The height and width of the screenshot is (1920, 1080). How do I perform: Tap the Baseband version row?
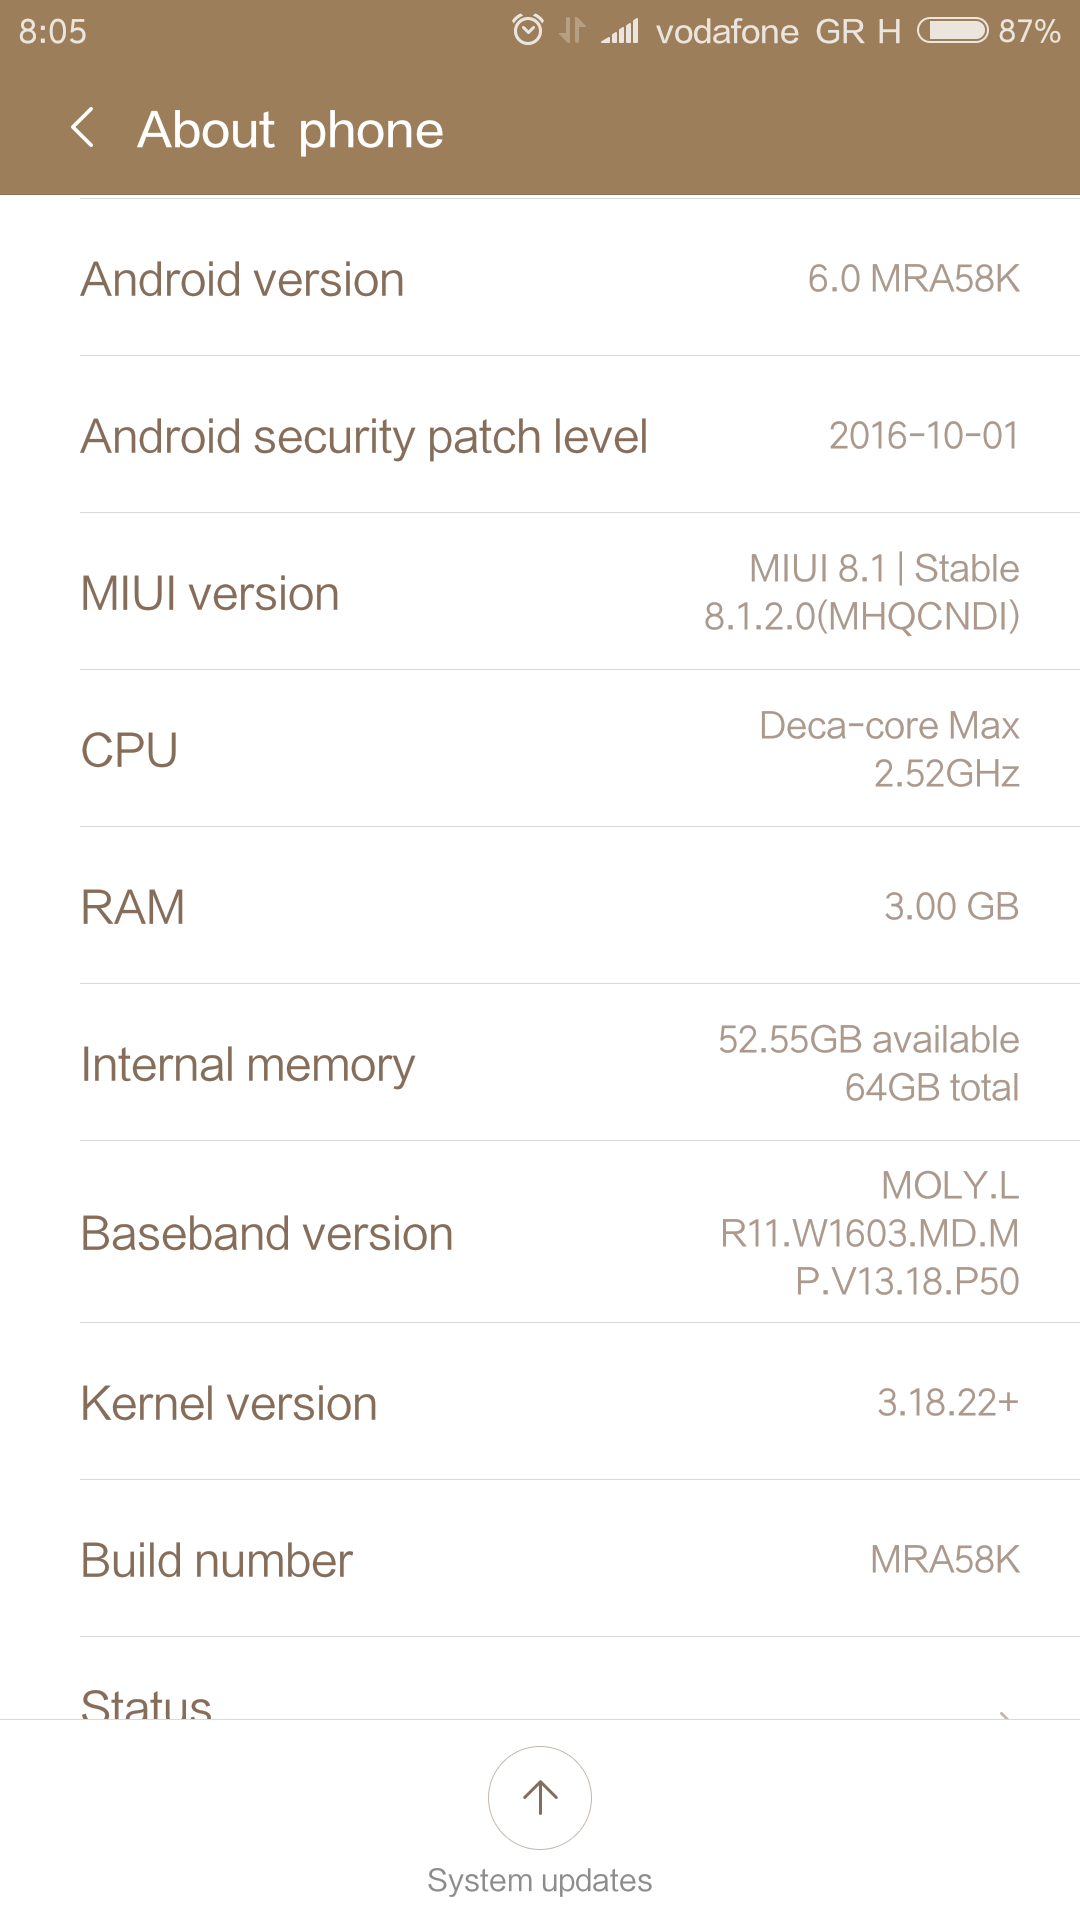pyautogui.click(x=540, y=1233)
